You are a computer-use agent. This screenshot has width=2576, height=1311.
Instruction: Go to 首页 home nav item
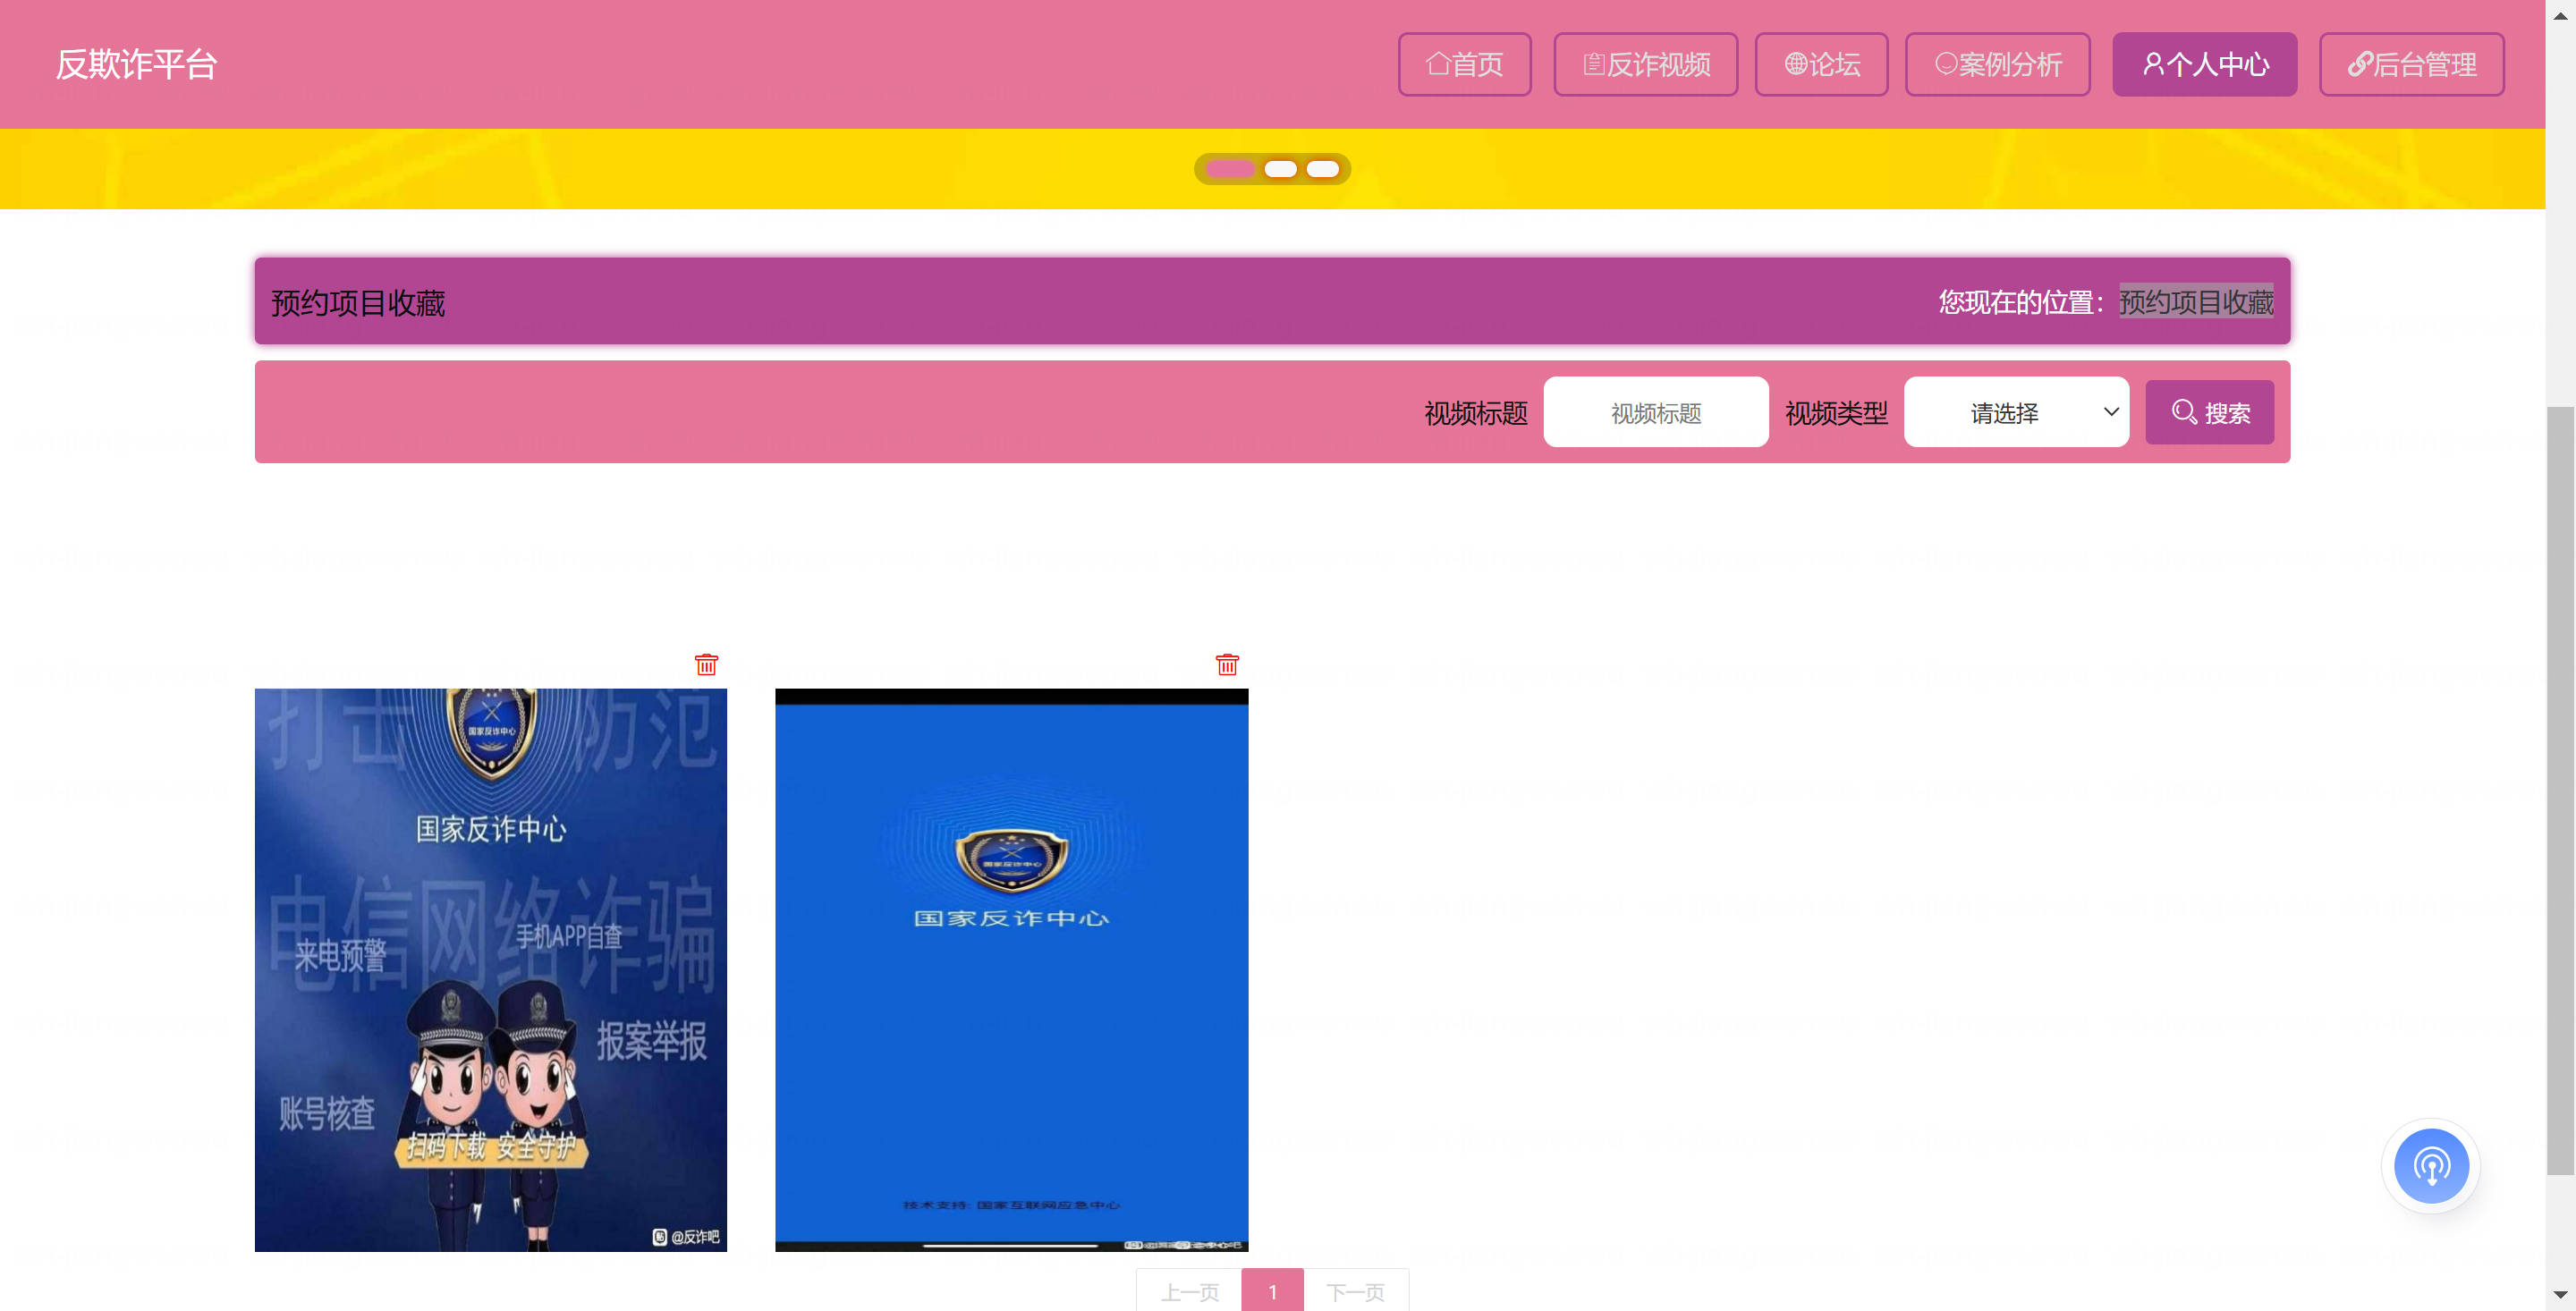click(x=1464, y=64)
